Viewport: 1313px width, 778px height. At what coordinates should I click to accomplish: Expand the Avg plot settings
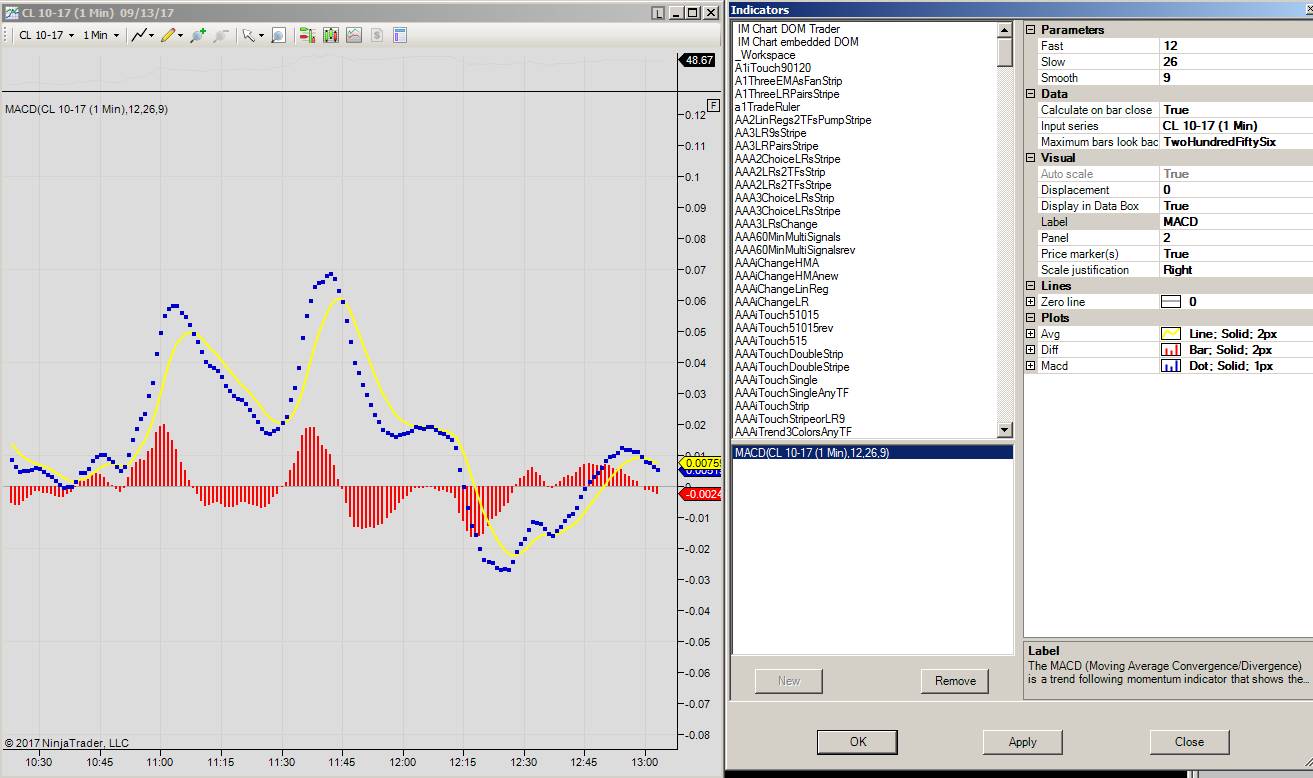click(1031, 334)
